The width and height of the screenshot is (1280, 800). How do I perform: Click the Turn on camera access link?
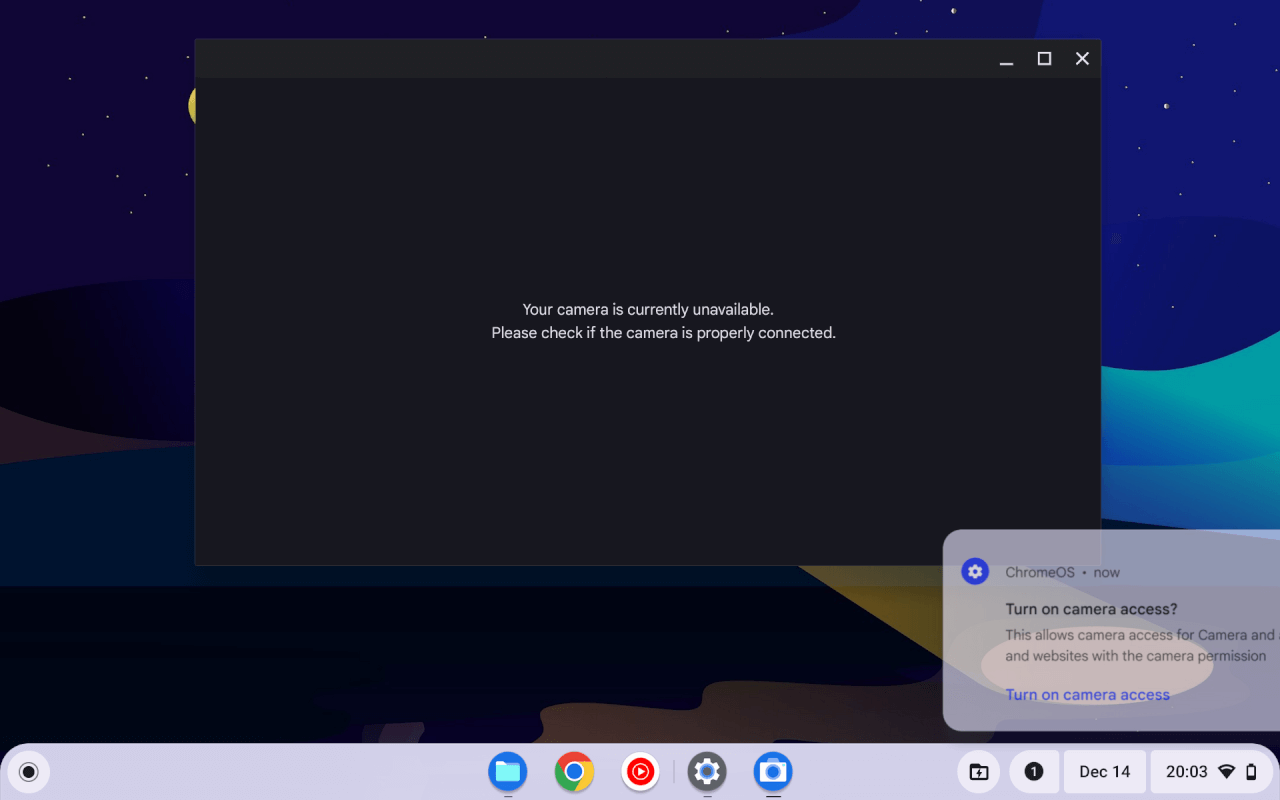pyautogui.click(x=1087, y=694)
